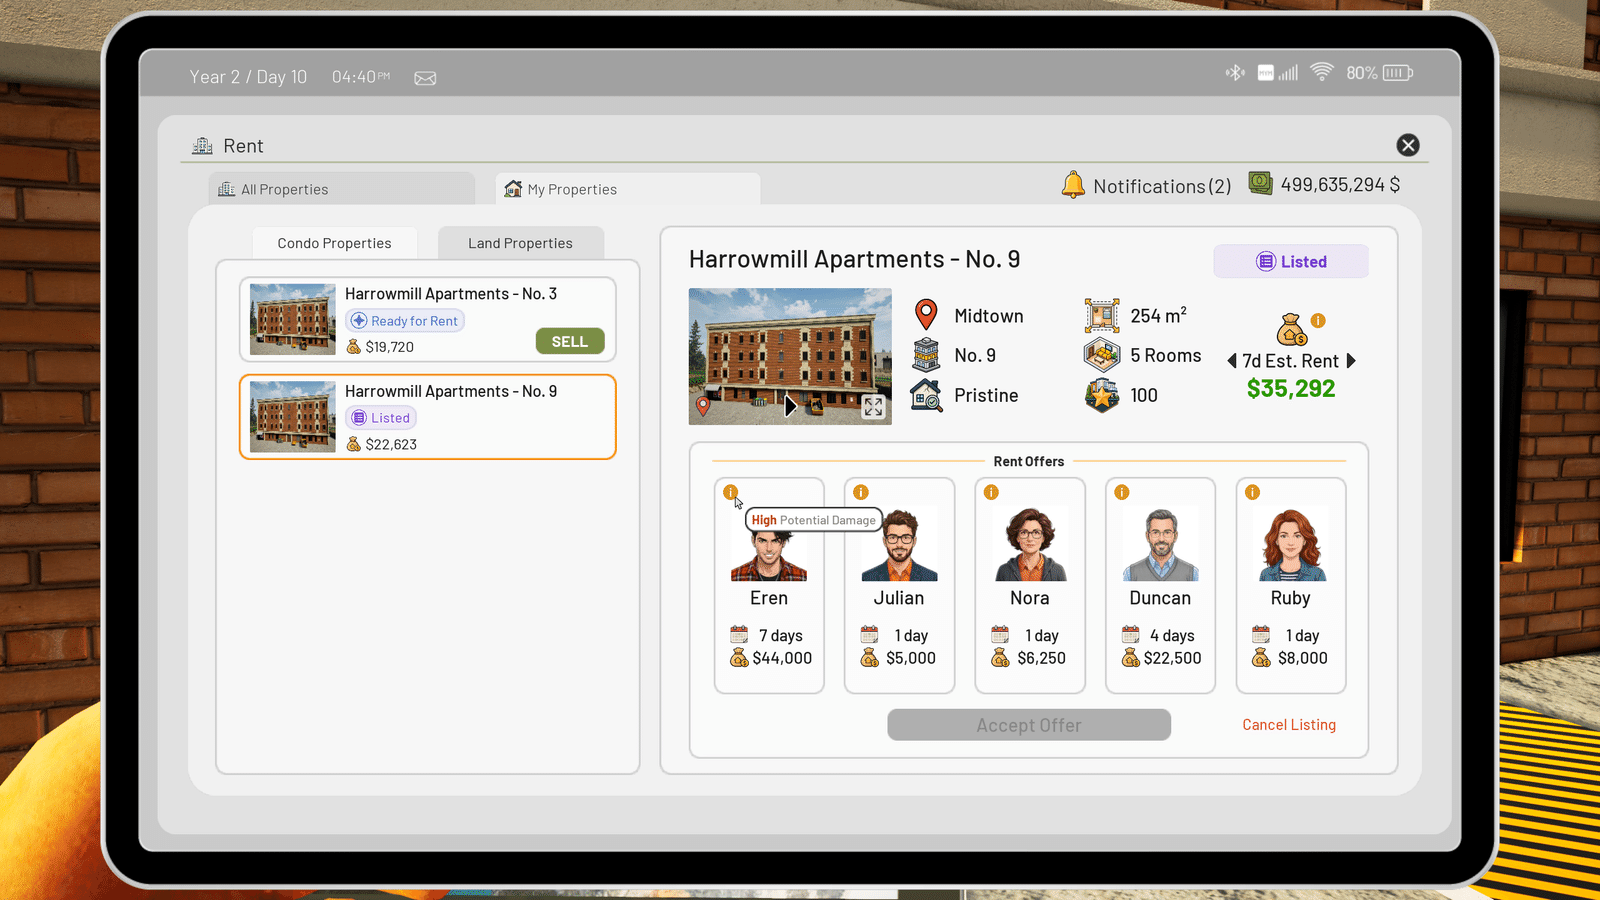Open info icon on Duncan's offer card

point(1122,492)
